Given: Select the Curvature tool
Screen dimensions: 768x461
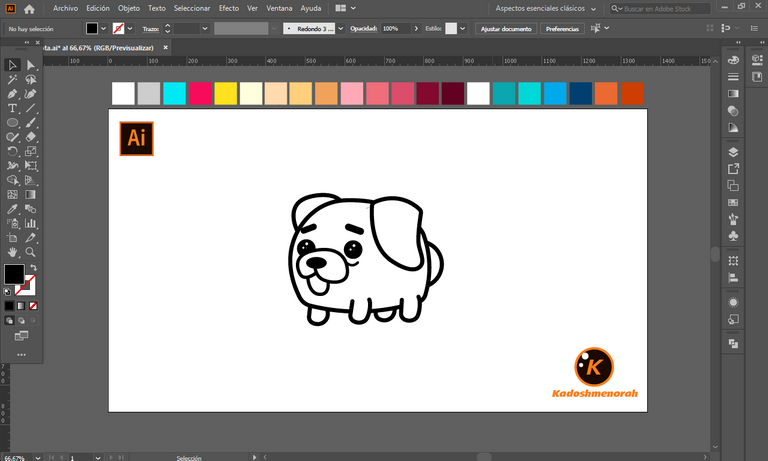Looking at the screenshot, I should [x=30, y=94].
